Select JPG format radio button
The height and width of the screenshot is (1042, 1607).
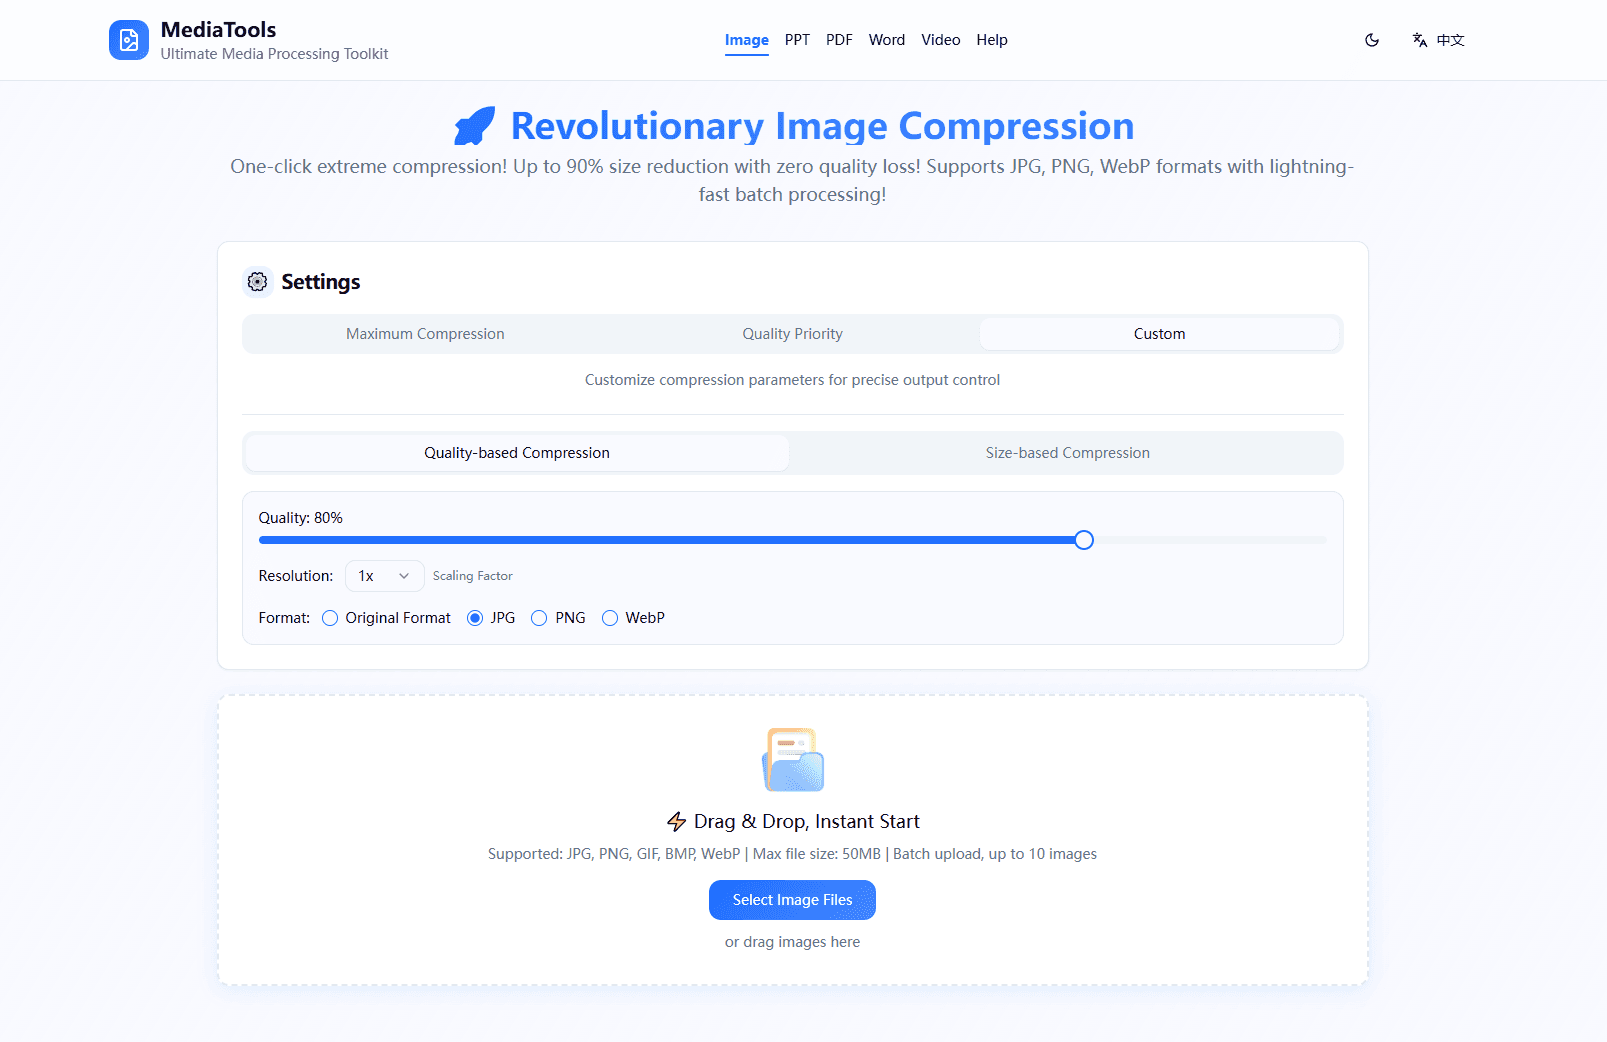coord(475,618)
